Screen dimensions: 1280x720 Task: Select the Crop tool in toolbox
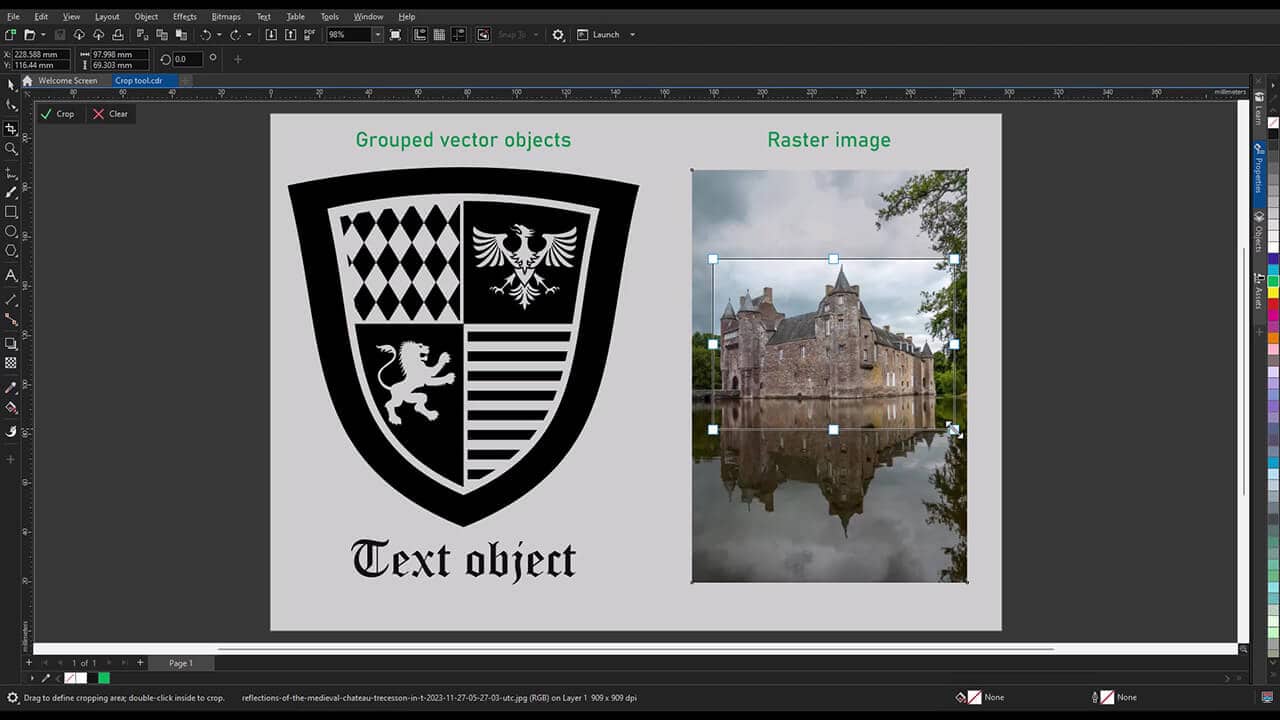pyautogui.click(x=11, y=129)
